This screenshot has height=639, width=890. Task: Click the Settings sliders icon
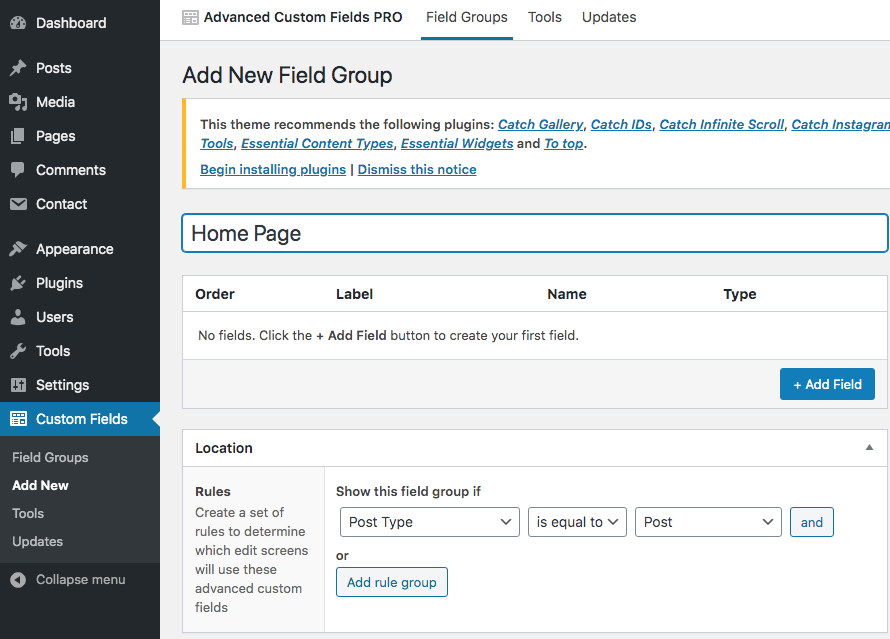(18, 385)
